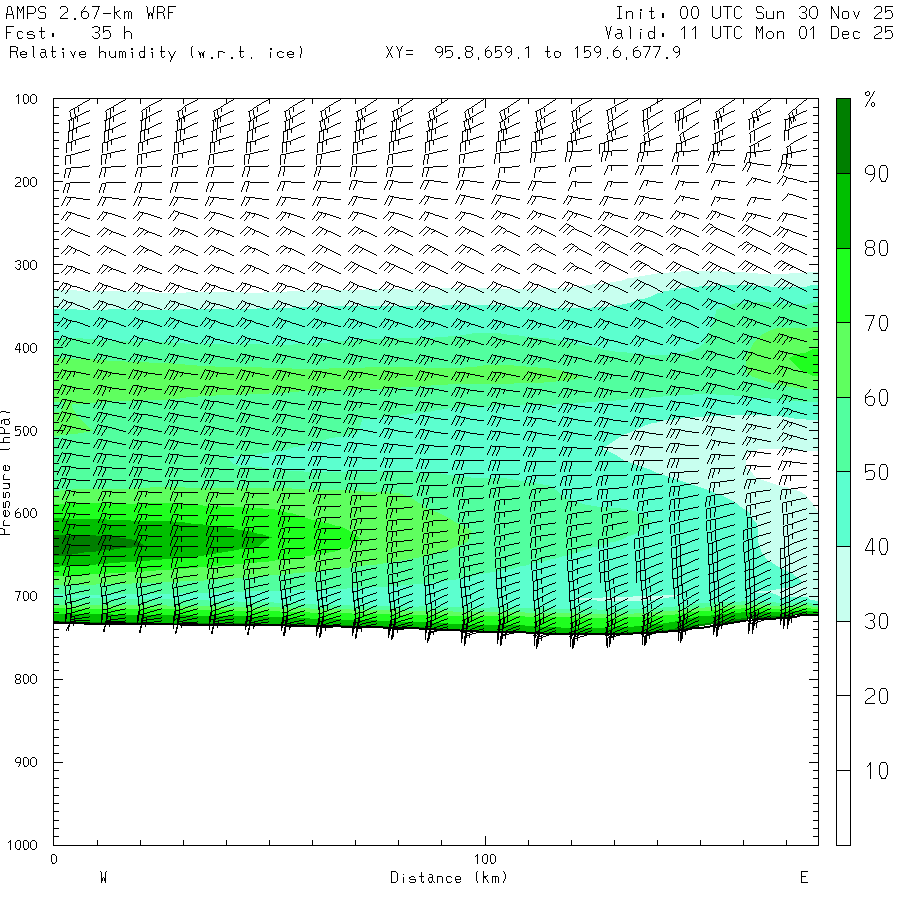
Task: Click the pressure-axis label '500'
Action: coord(26,430)
